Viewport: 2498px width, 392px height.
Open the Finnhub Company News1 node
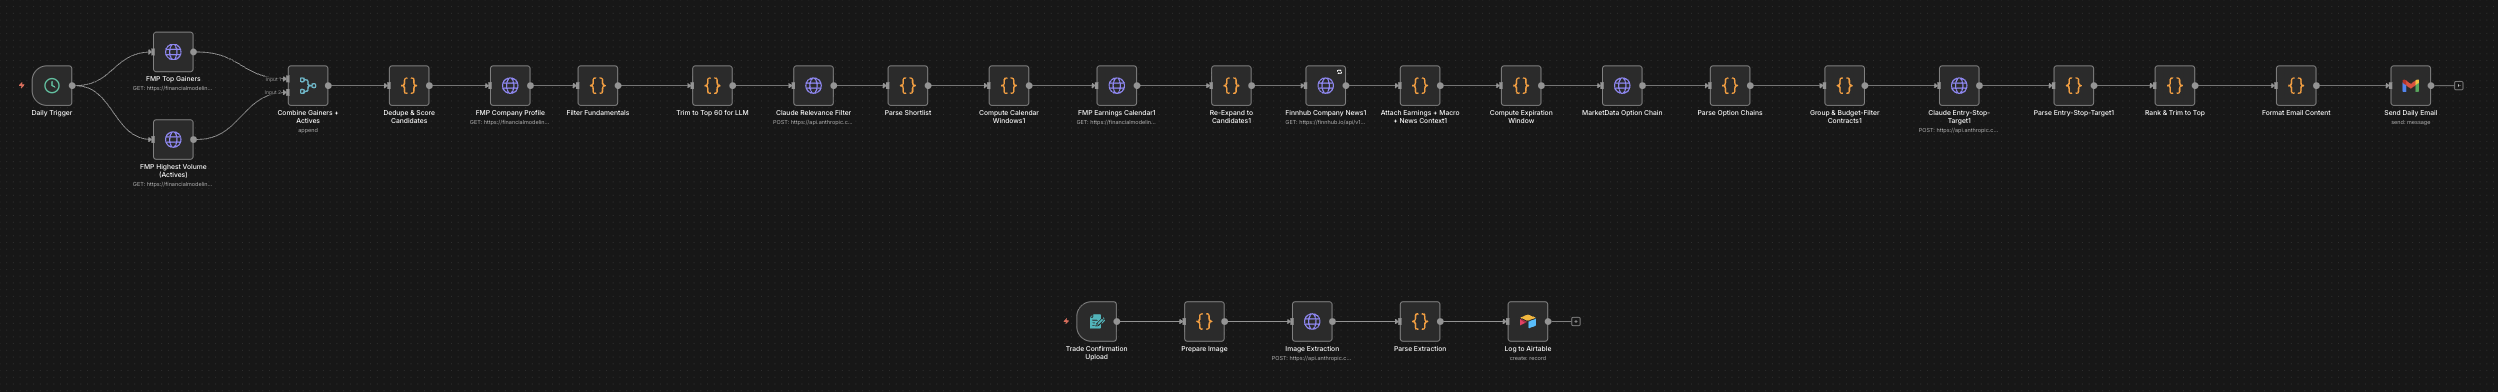pos(1326,86)
